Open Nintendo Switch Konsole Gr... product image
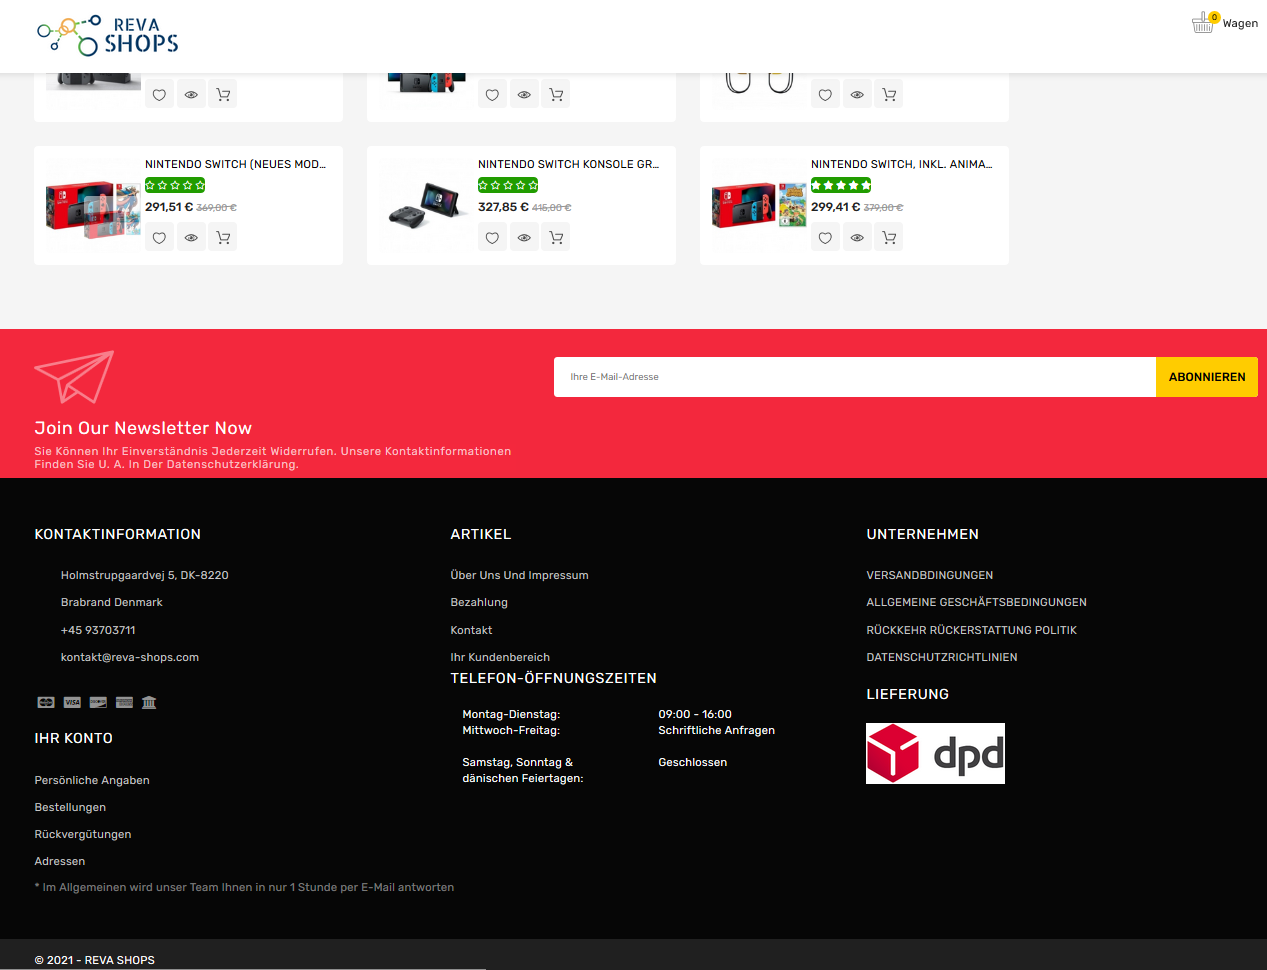This screenshot has width=1267, height=970. [426, 205]
